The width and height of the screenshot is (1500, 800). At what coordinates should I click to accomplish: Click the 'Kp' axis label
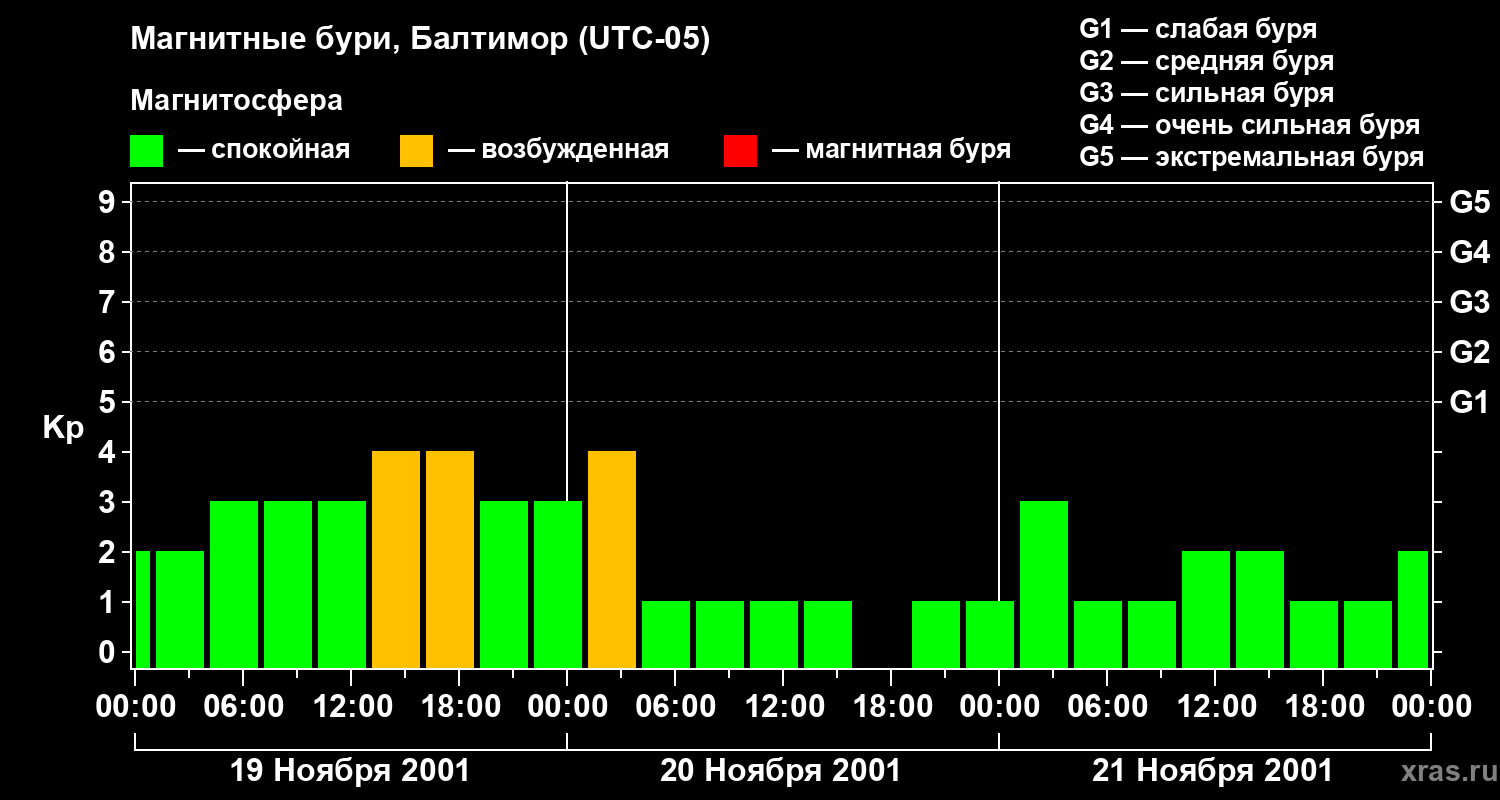click(63, 428)
